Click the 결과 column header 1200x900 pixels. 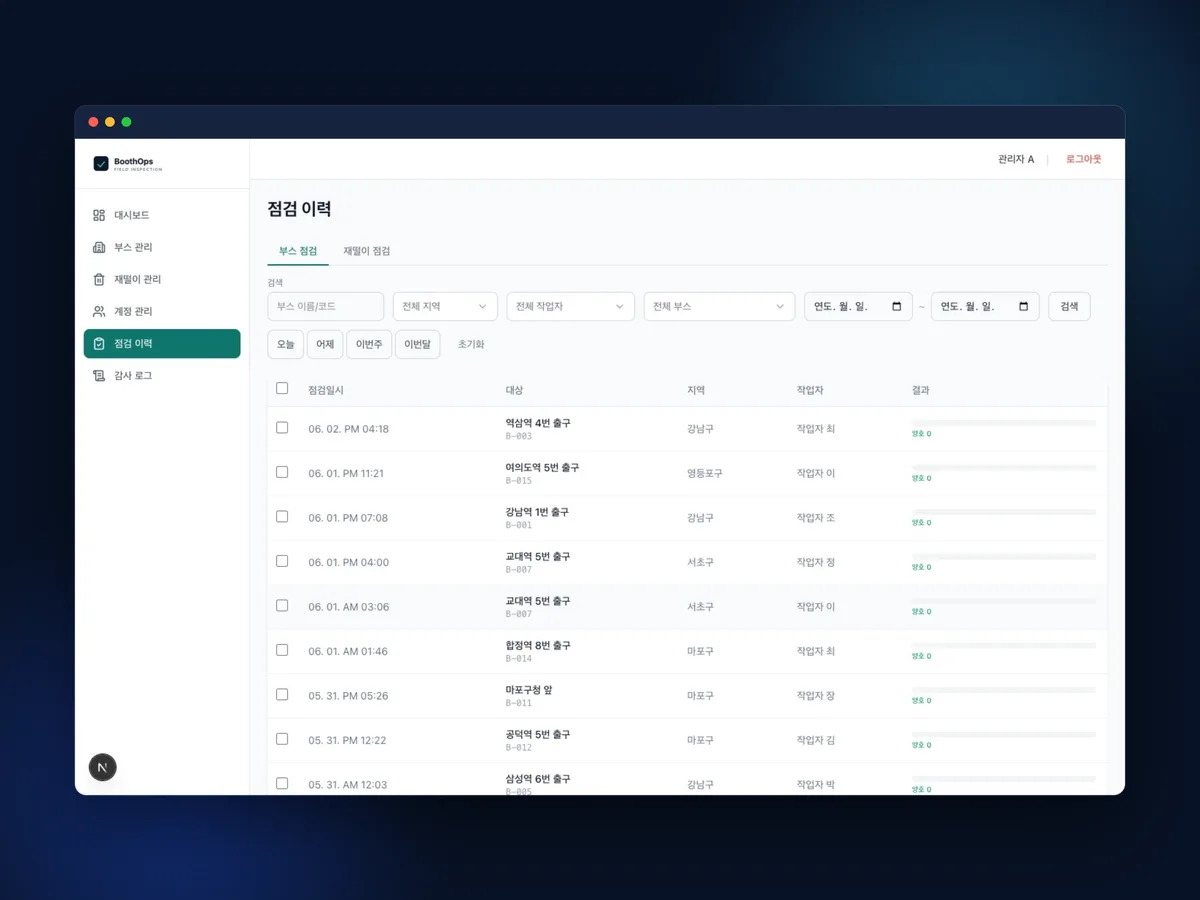pos(921,390)
